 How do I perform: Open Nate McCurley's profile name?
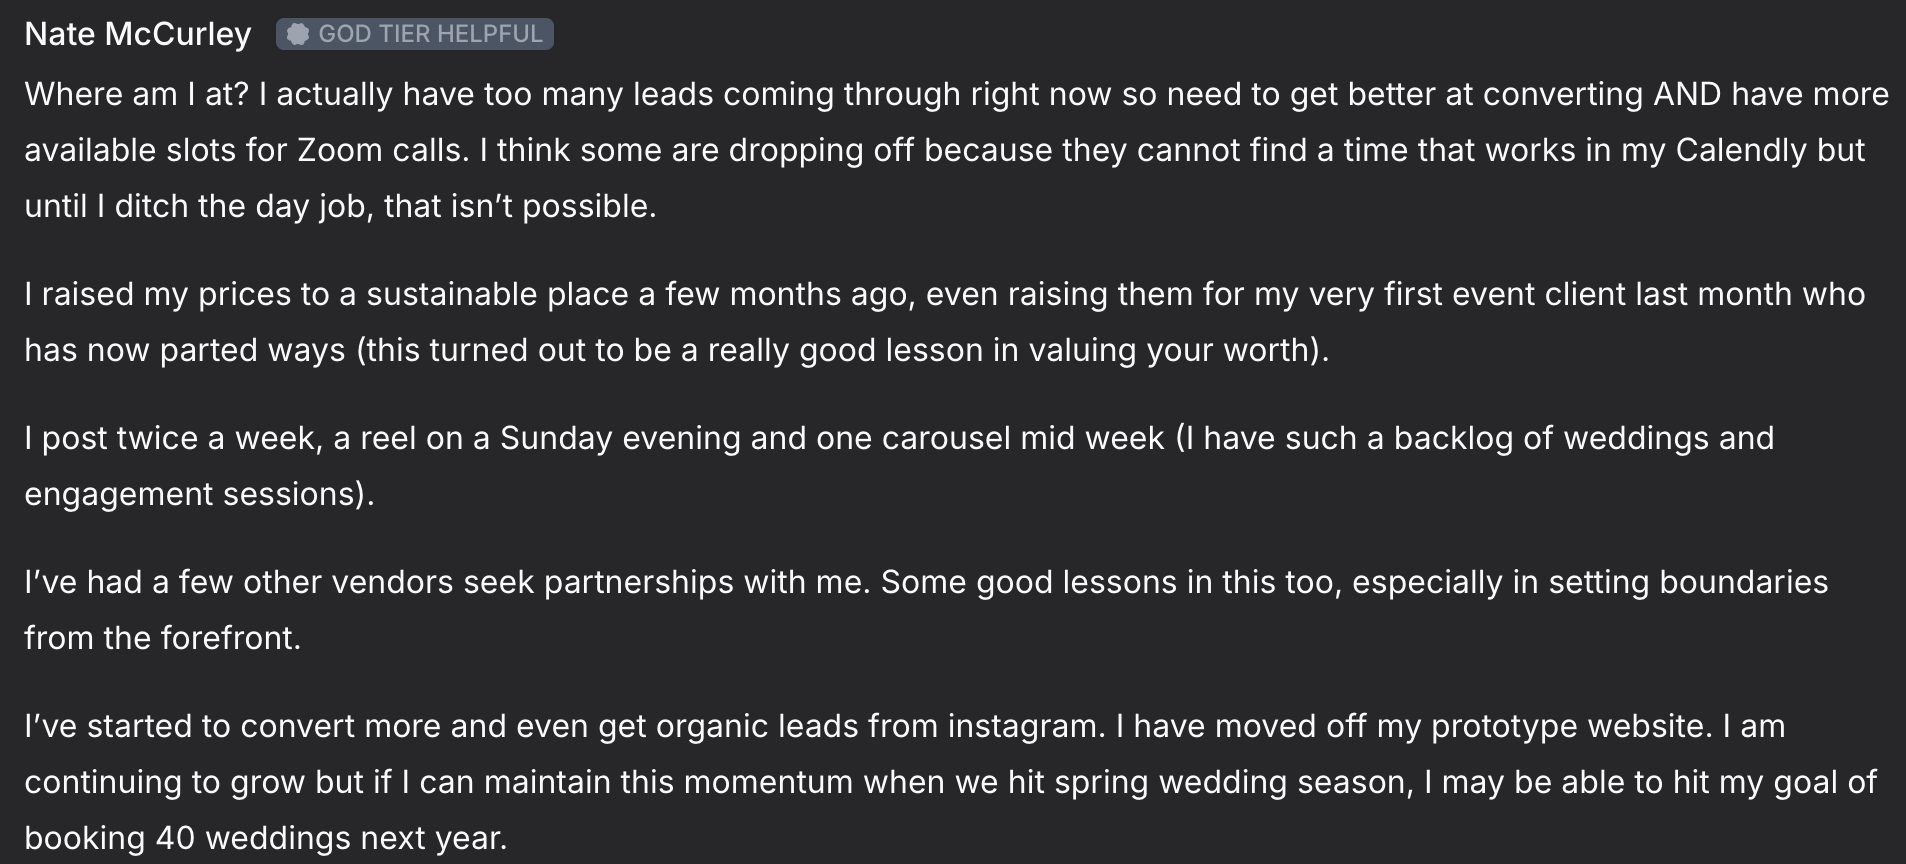coord(138,34)
